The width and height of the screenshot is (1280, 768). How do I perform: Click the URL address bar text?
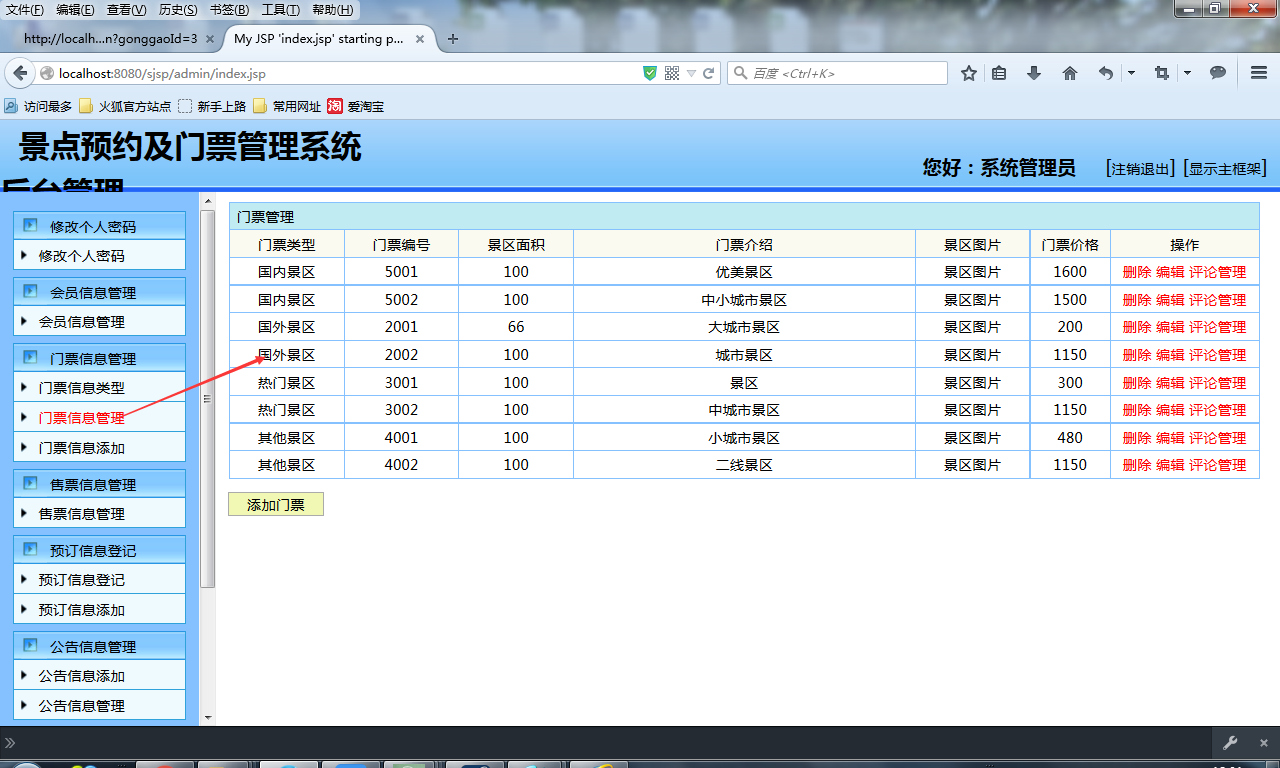pos(162,73)
